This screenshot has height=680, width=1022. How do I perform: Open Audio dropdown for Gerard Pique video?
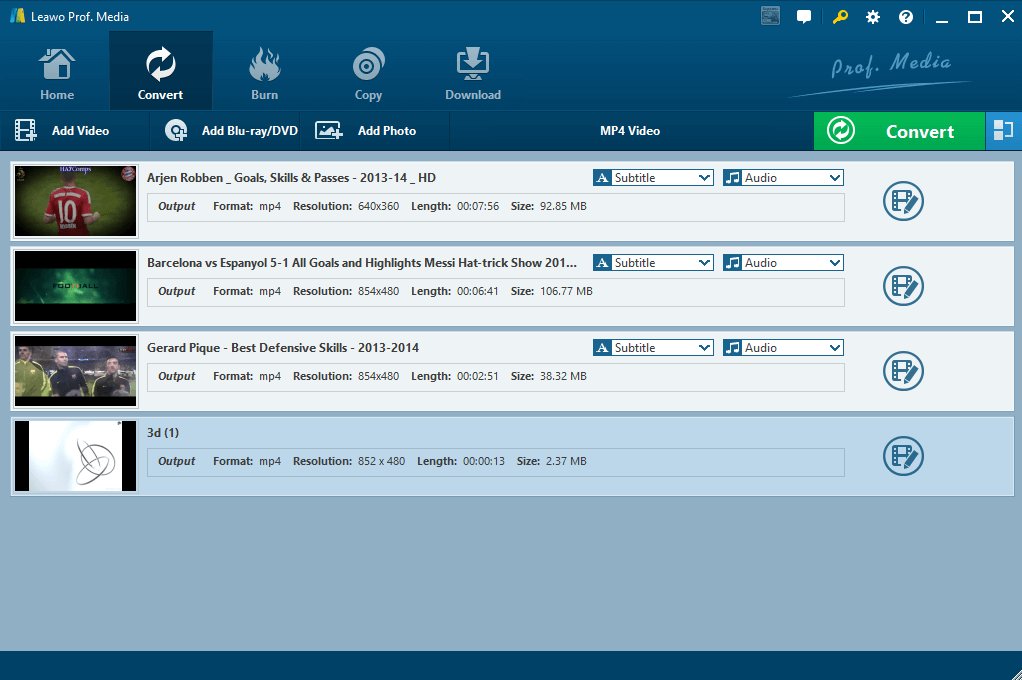[x=783, y=347]
